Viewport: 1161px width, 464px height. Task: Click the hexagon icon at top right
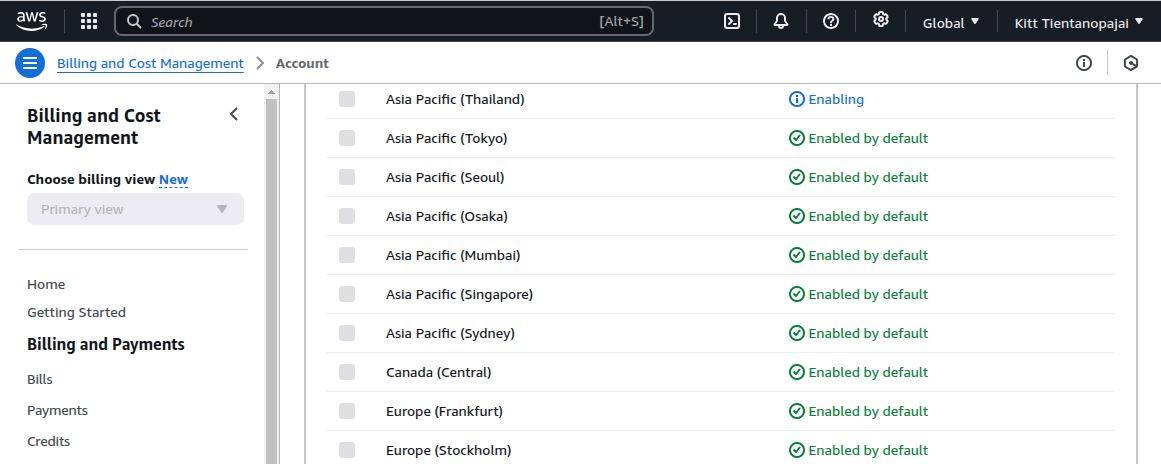[1131, 63]
